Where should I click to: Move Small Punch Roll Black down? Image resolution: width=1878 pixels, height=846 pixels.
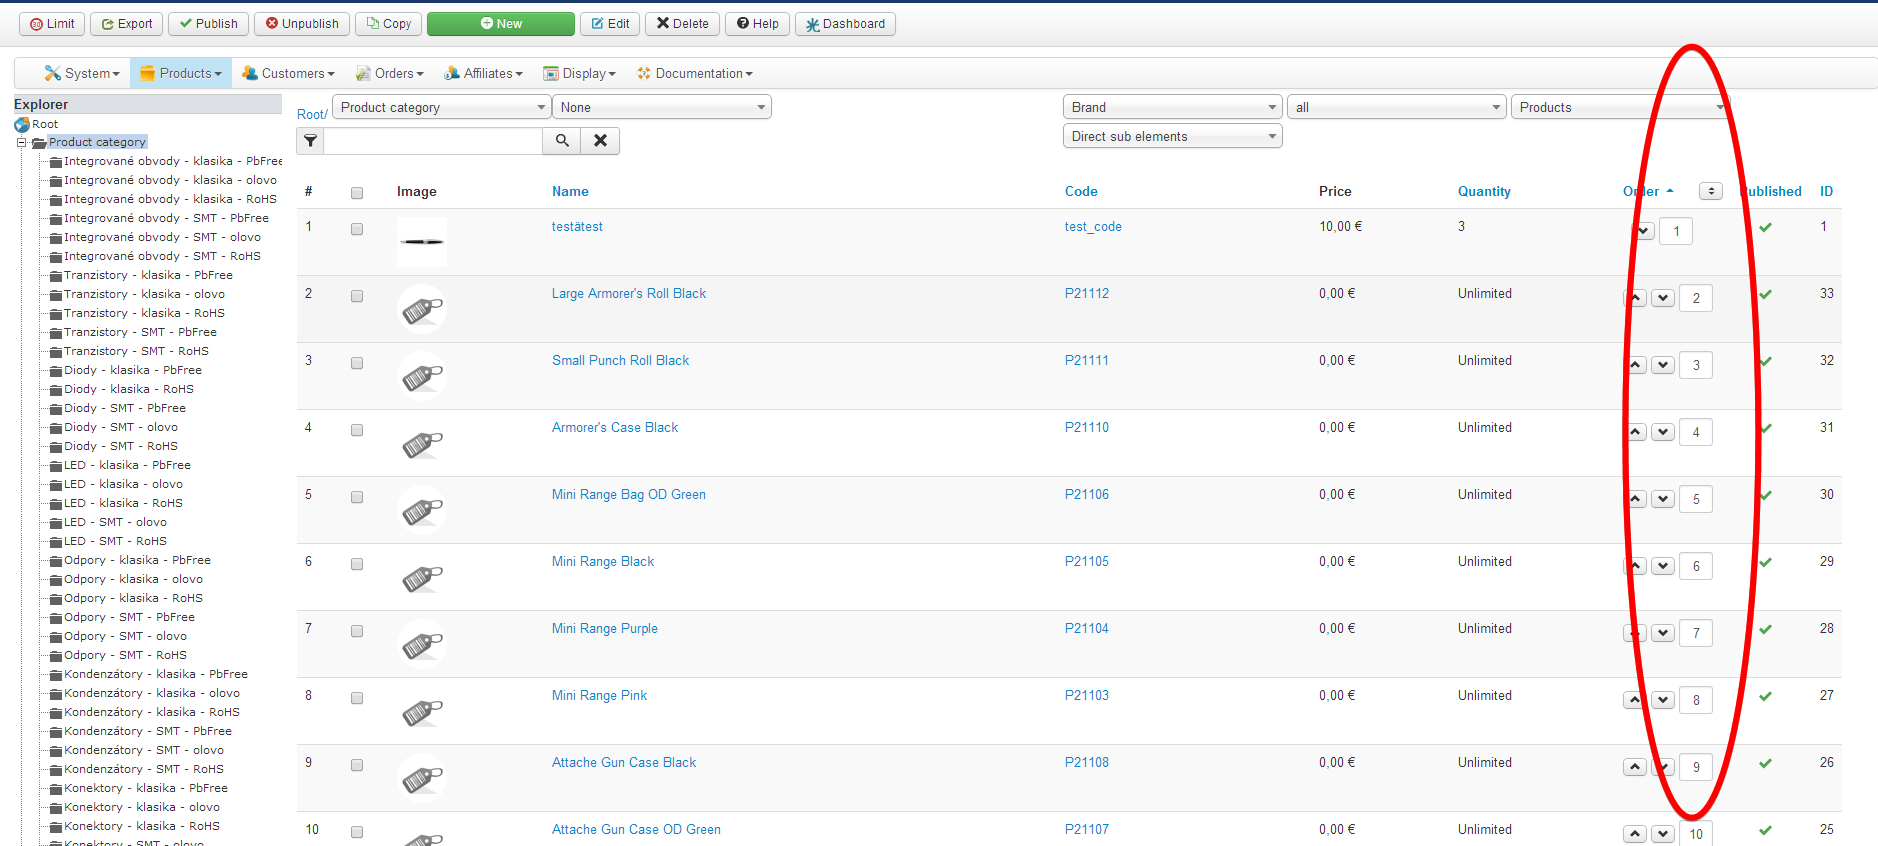tap(1663, 365)
